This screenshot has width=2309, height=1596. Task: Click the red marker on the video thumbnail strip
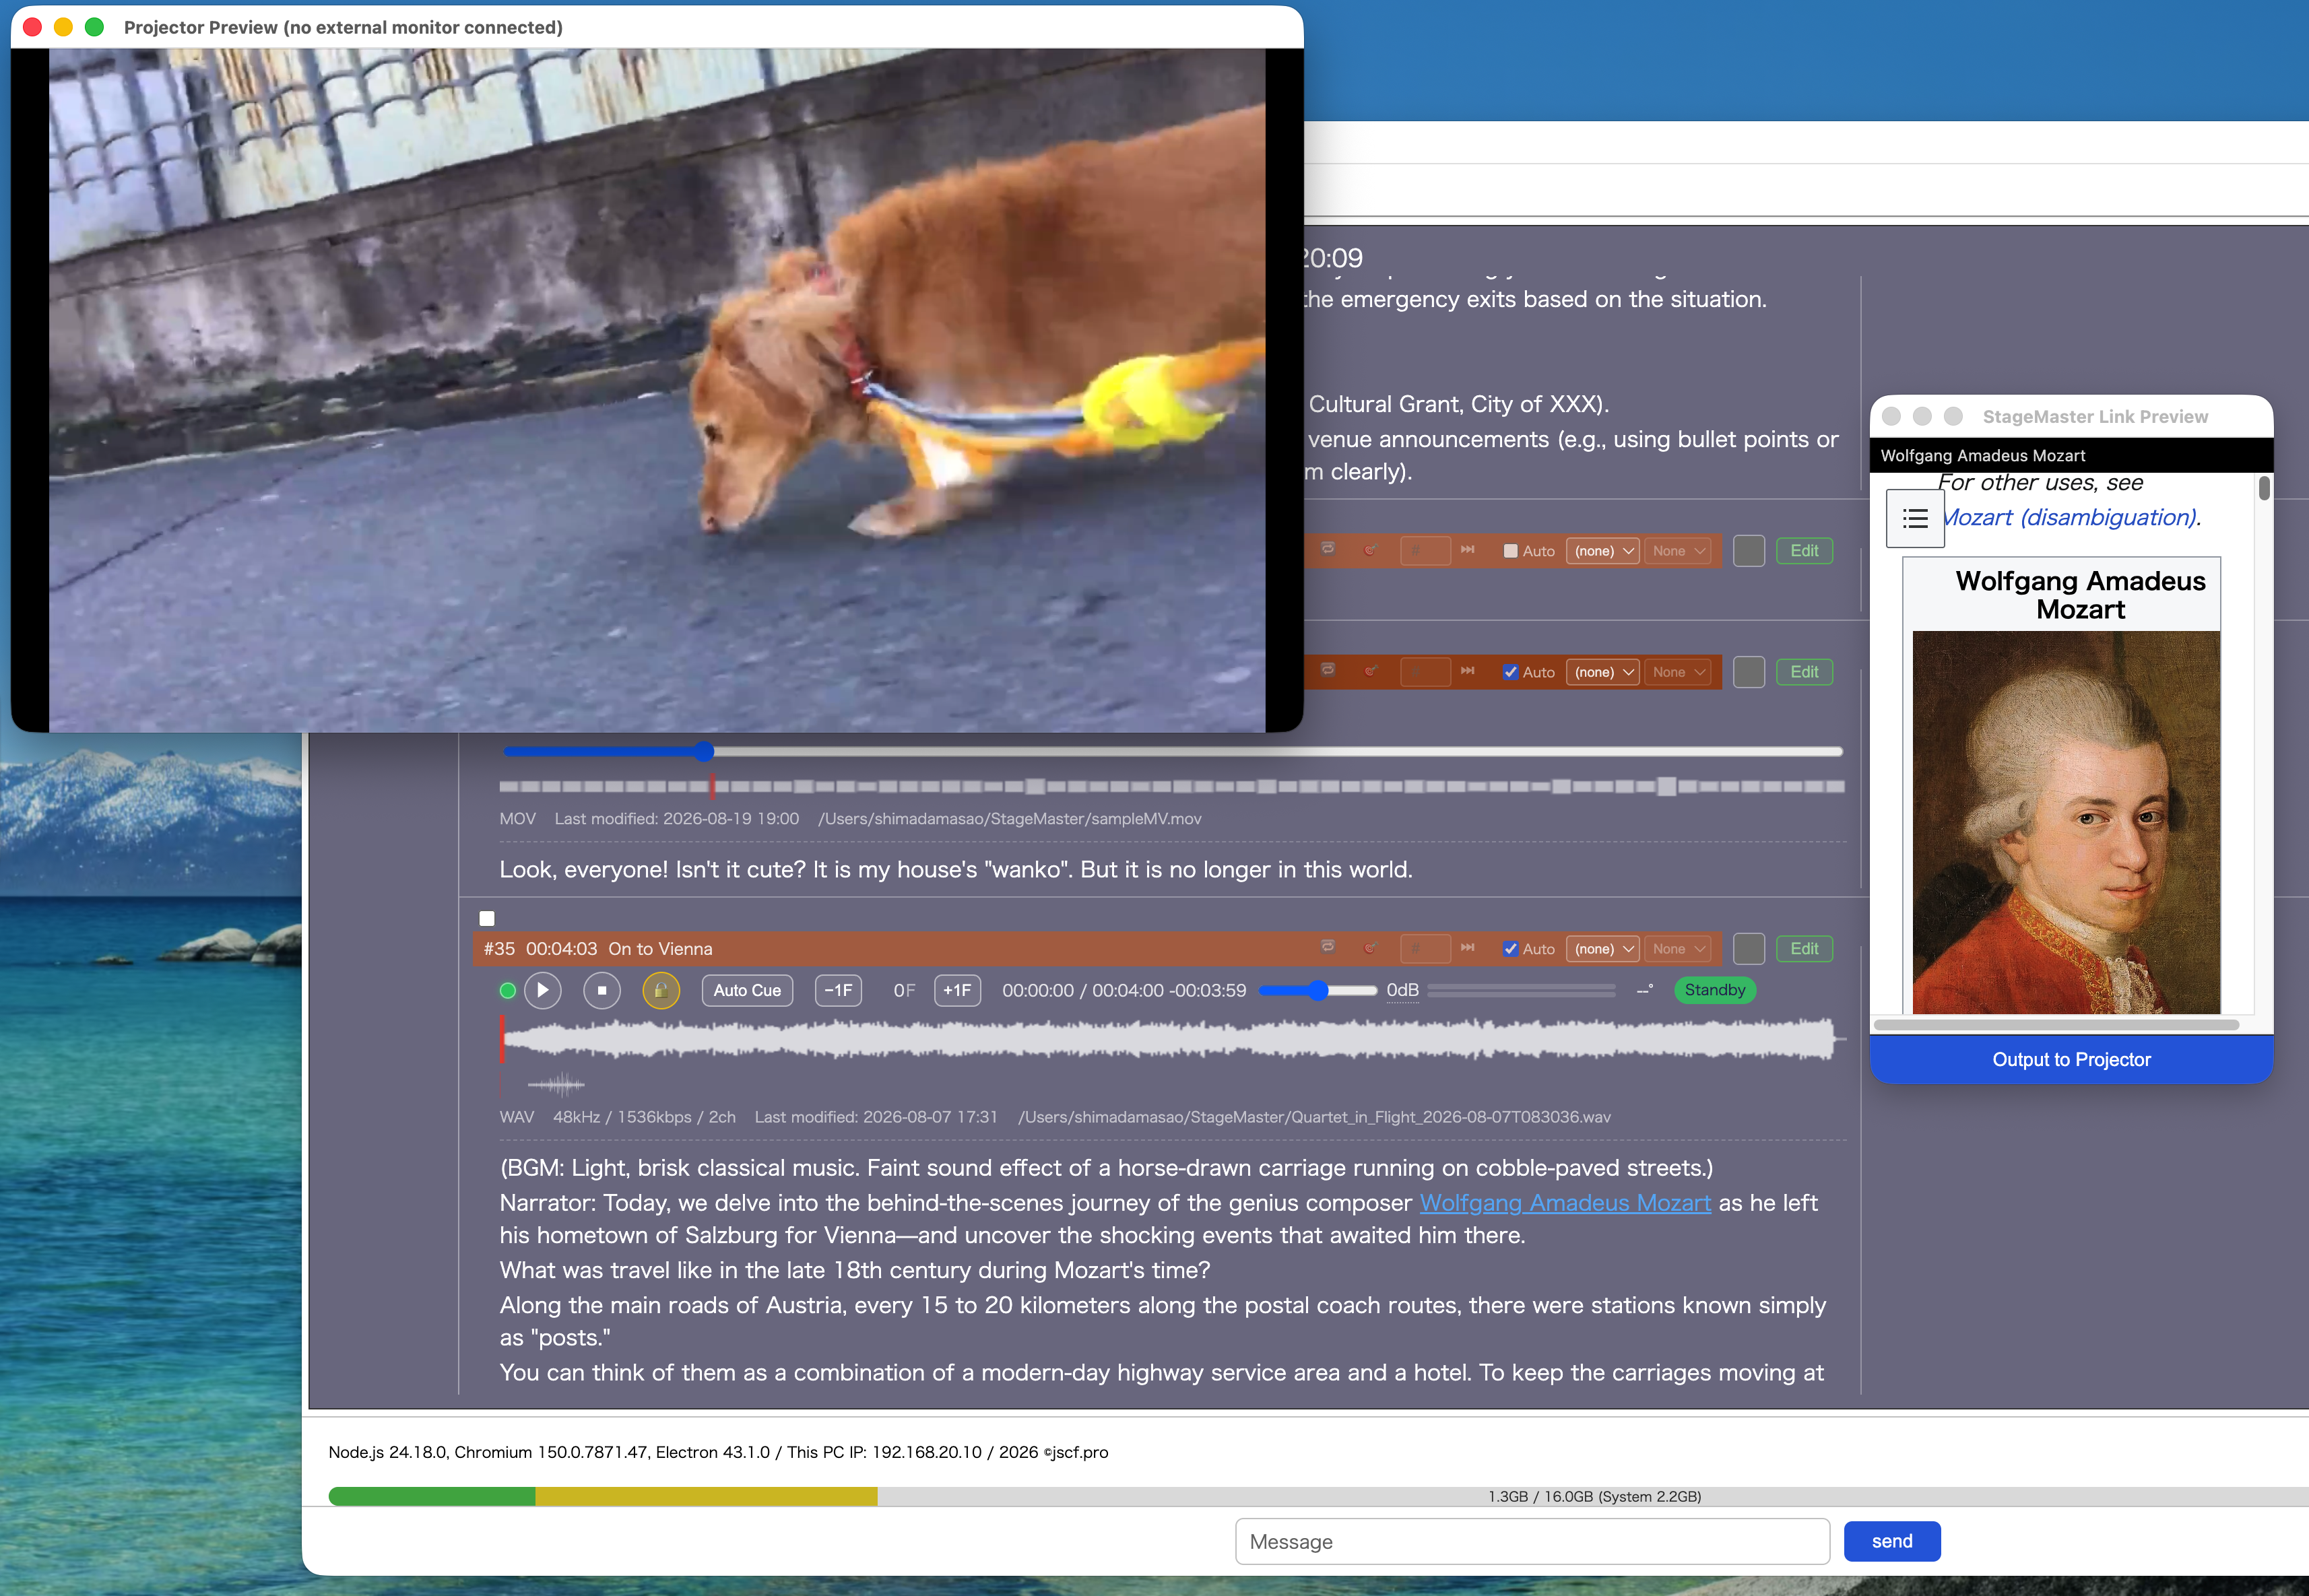tap(712, 786)
